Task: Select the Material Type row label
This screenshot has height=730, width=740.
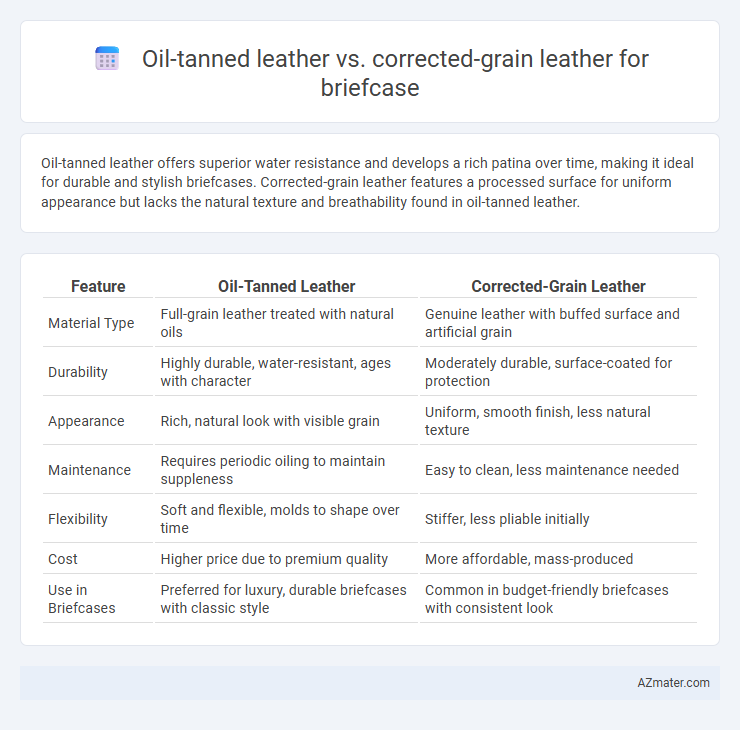Action: [91, 323]
